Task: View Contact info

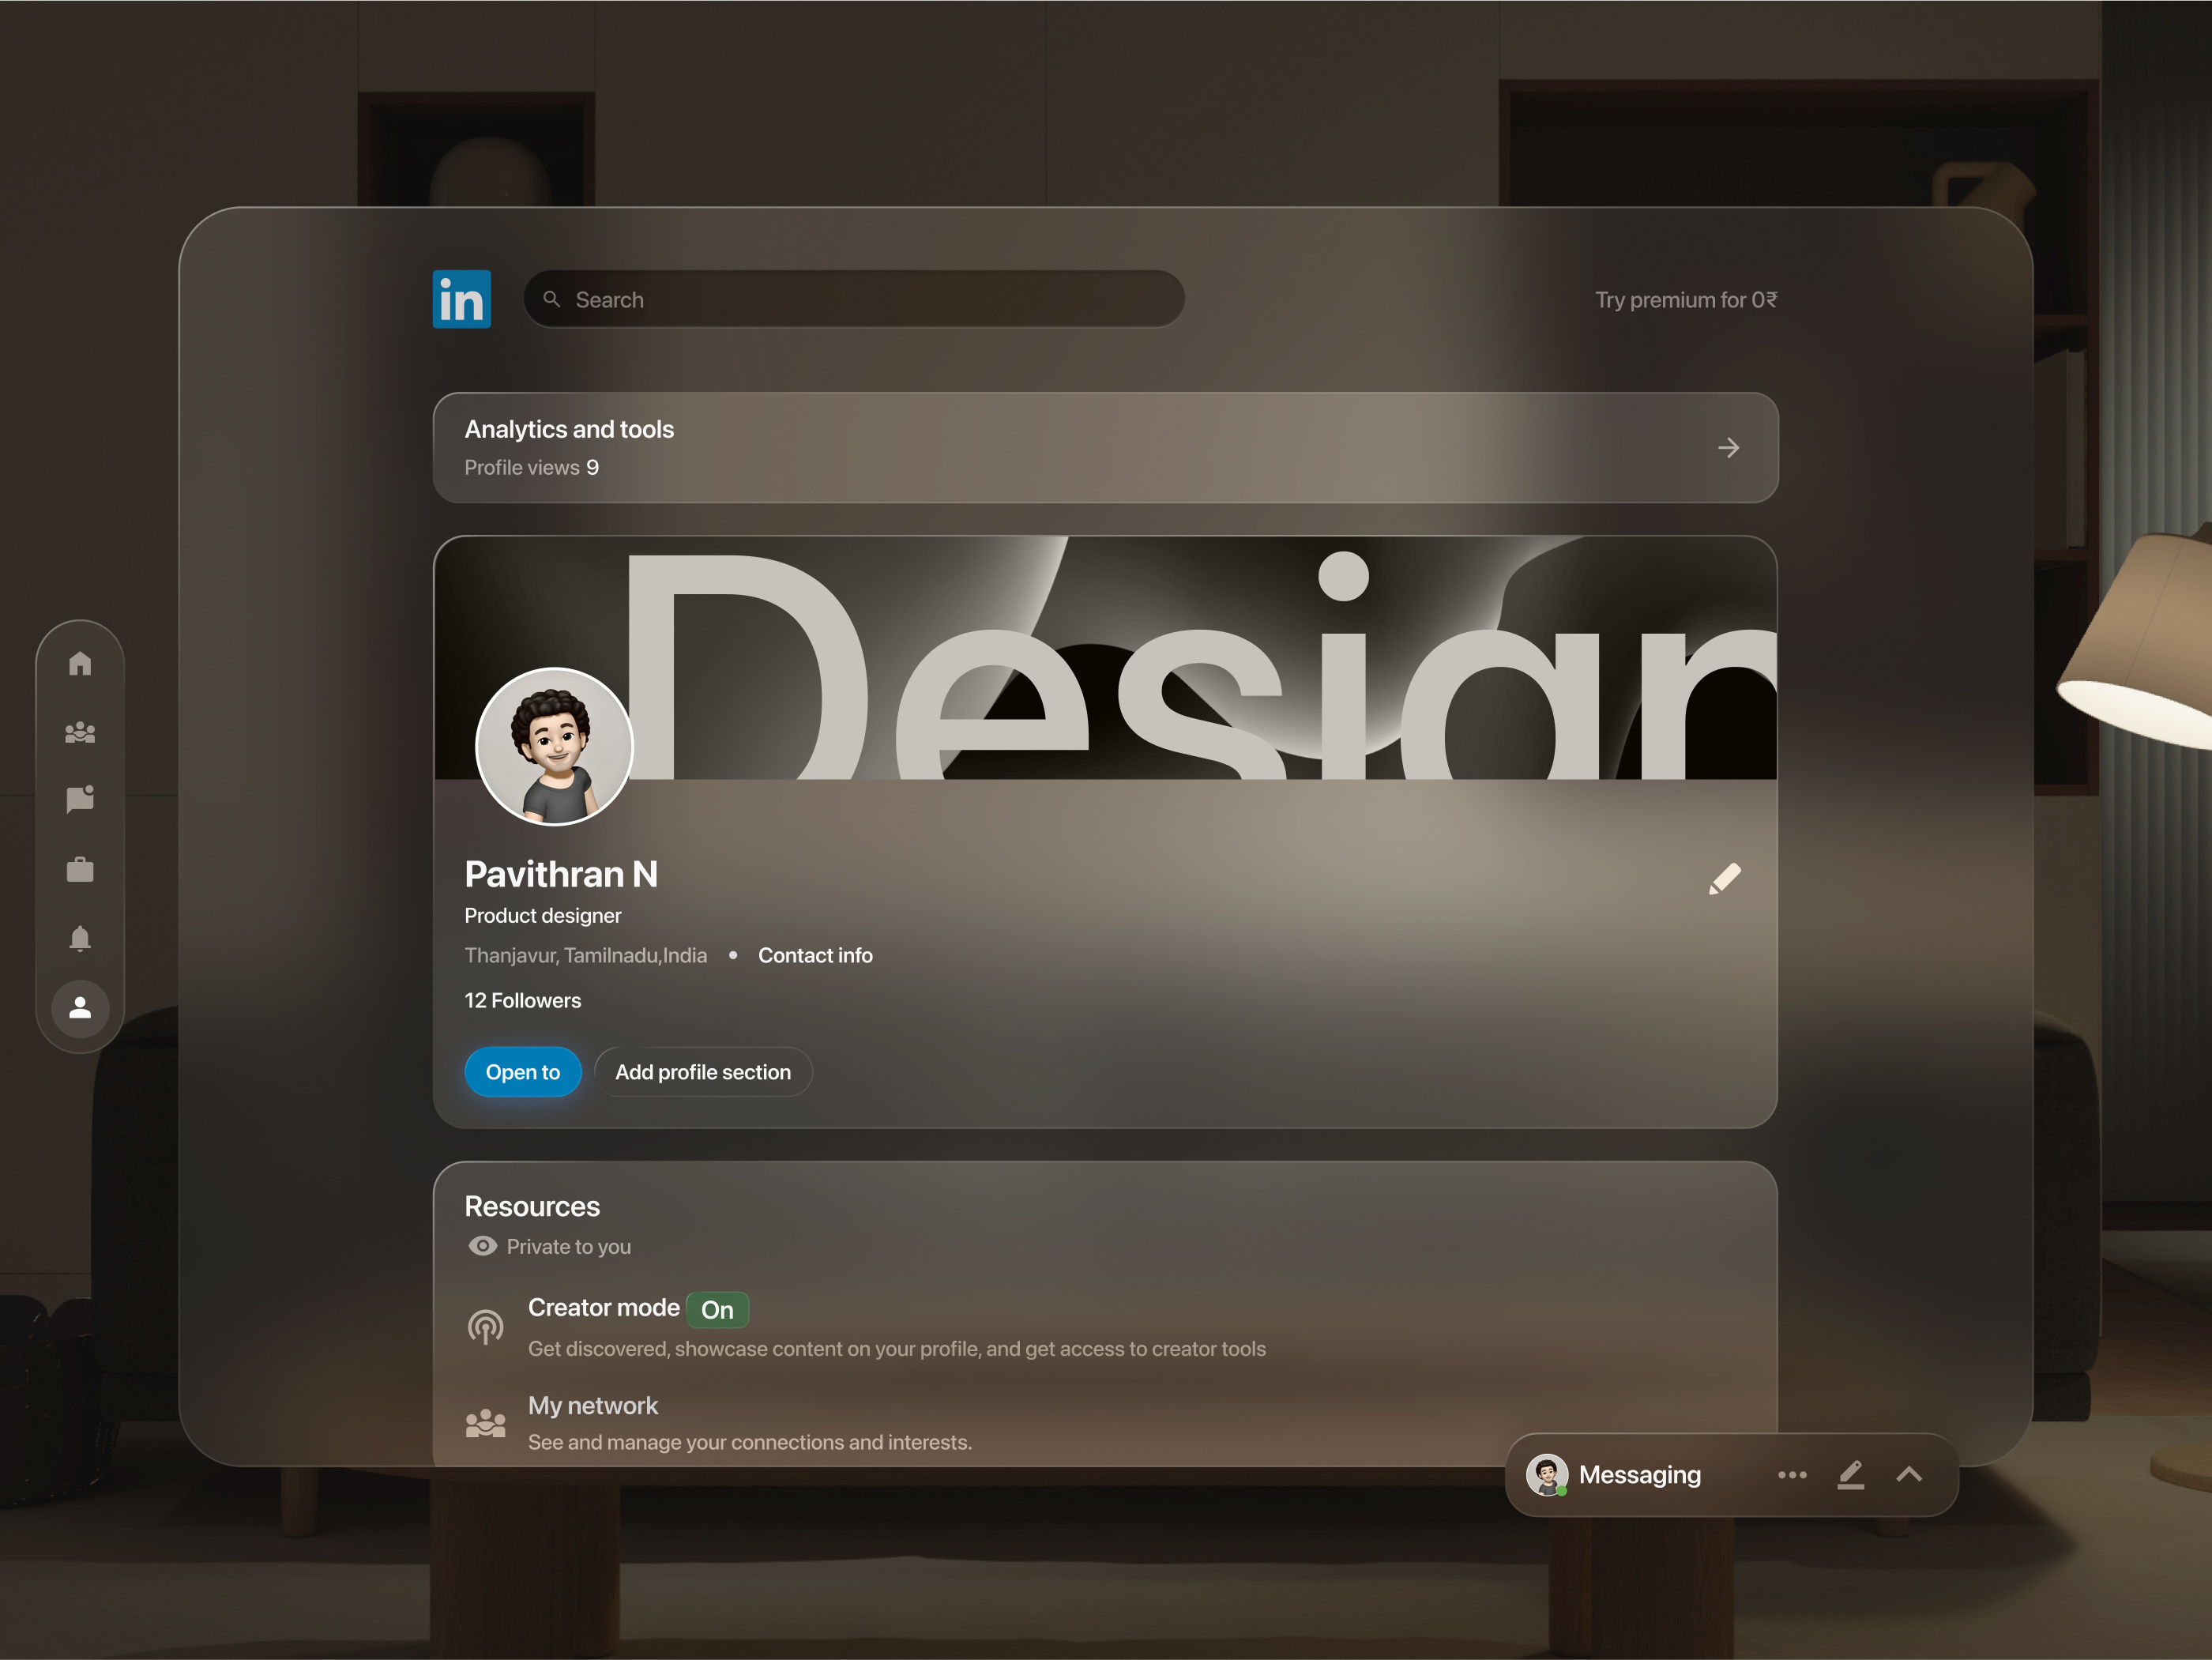Action: point(815,955)
